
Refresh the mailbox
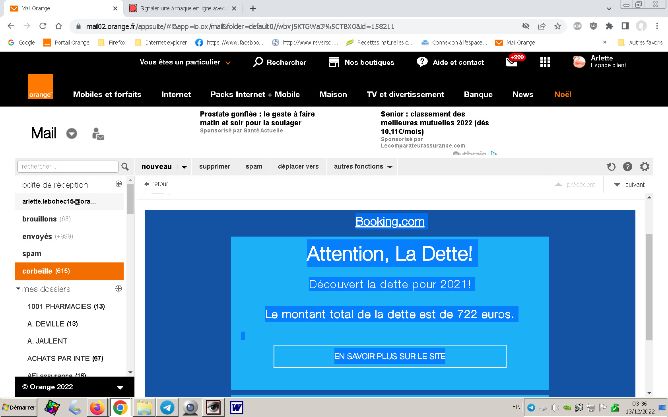pos(611,167)
